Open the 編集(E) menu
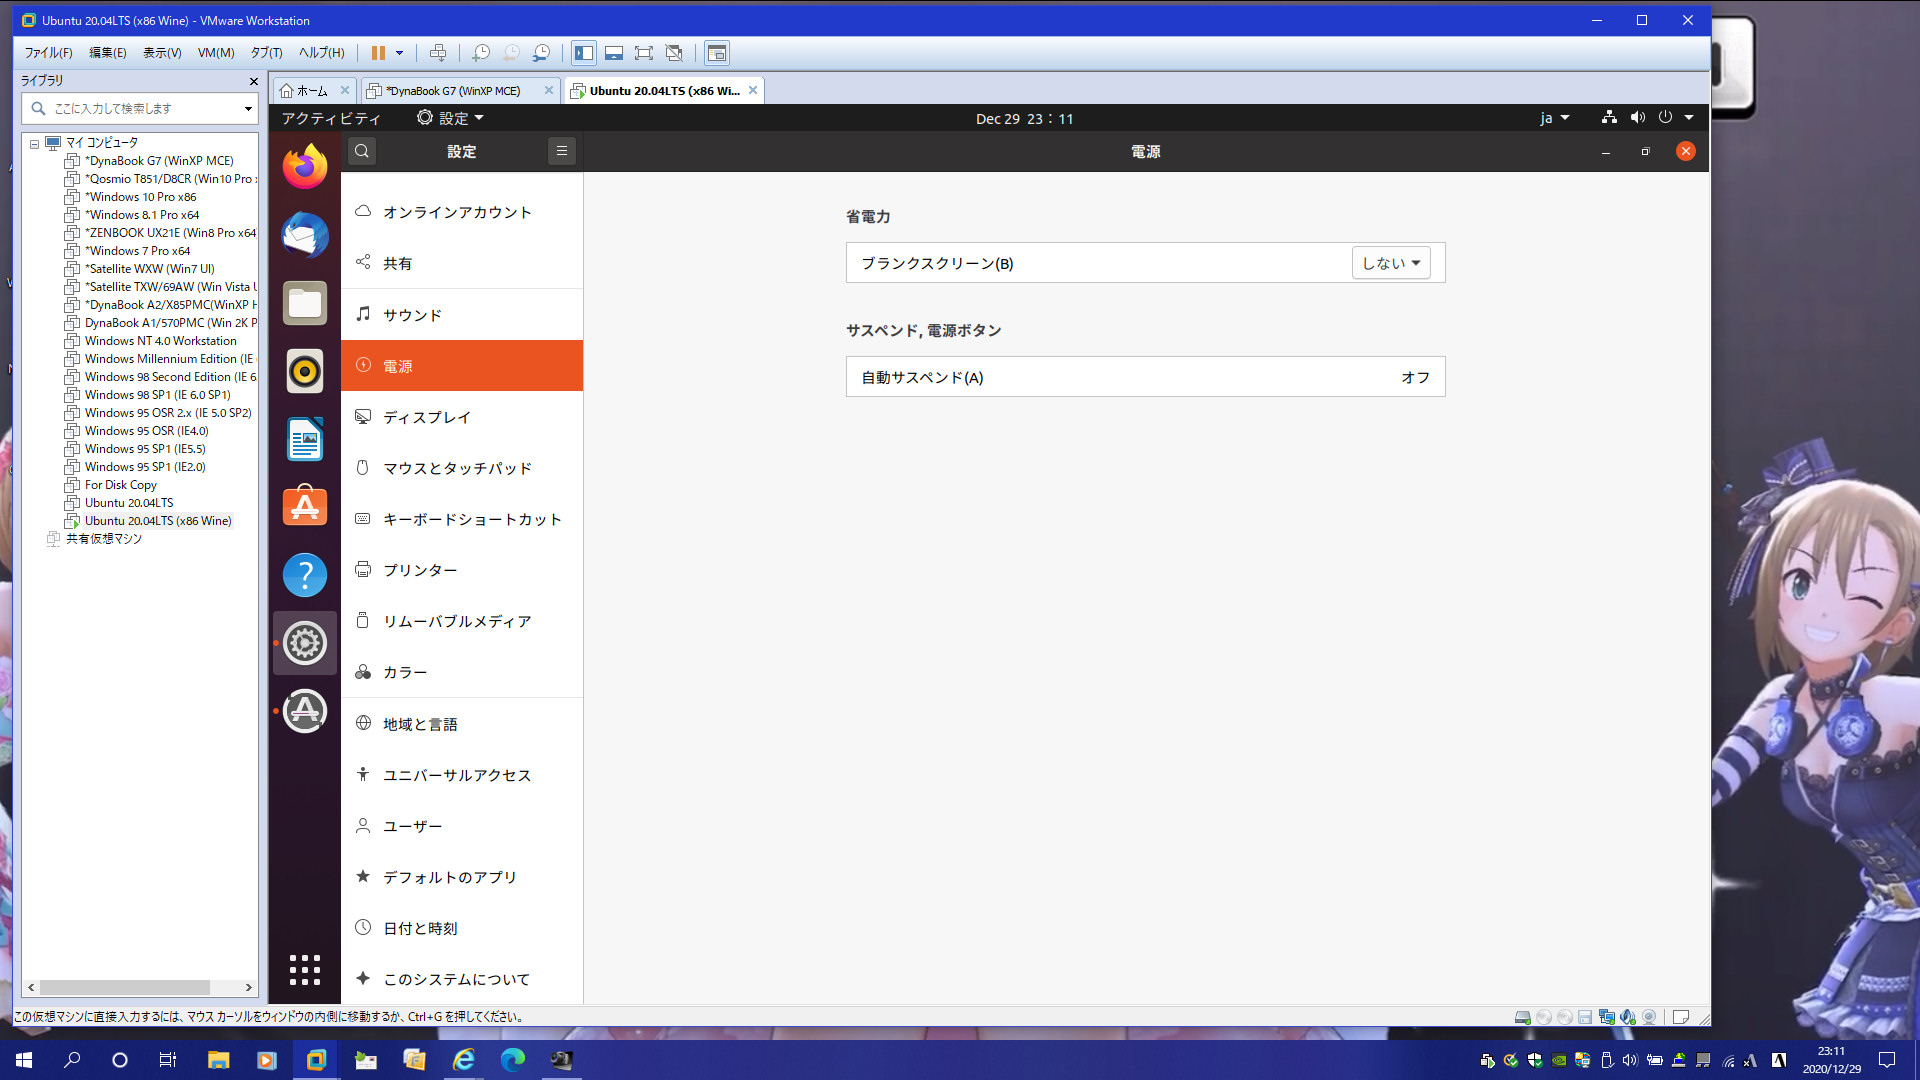The width and height of the screenshot is (1920, 1080). click(108, 53)
